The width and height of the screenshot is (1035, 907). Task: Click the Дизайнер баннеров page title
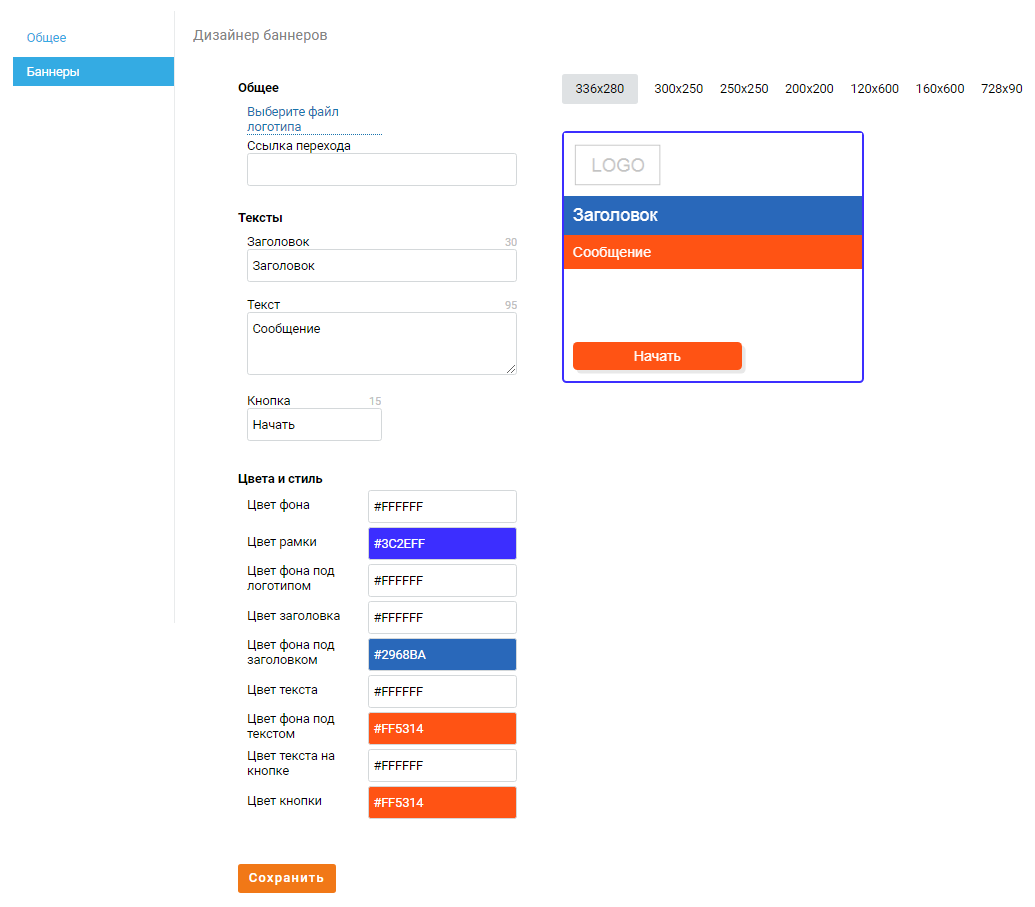click(x=260, y=35)
